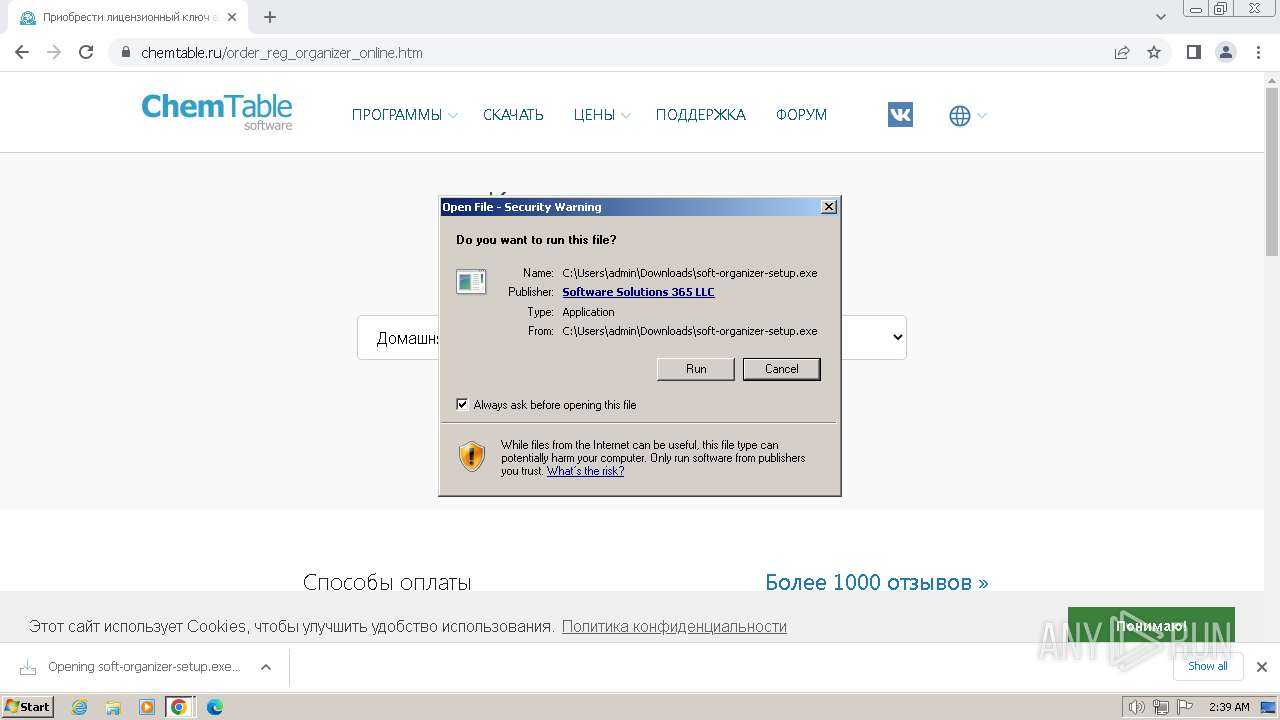Open Microsoft Edge from the taskbar
The height and width of the screenshot is (720, 1280).
coord(214,707)
